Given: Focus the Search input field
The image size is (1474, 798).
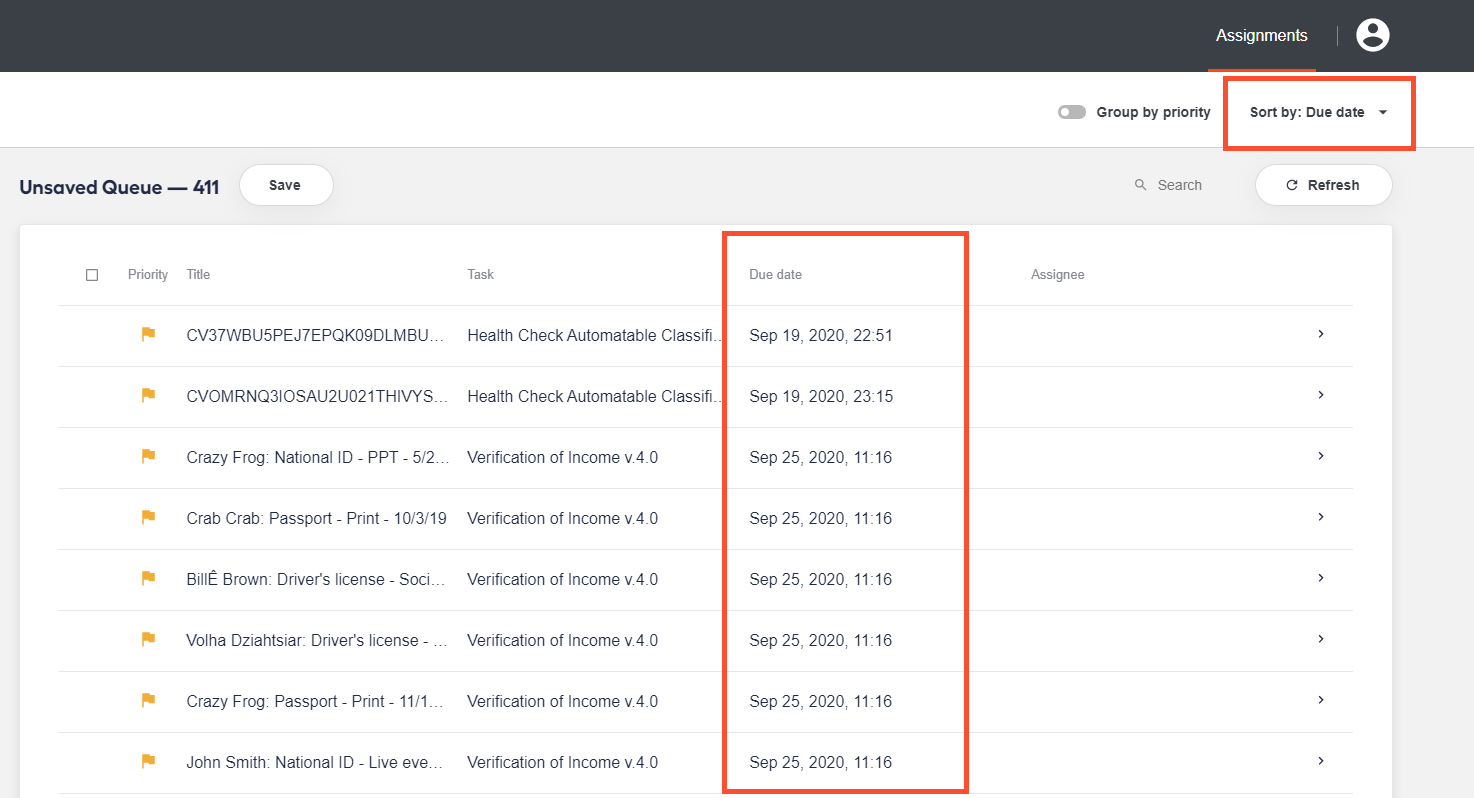Looking at the screenshot, I should coord(1180,185).
